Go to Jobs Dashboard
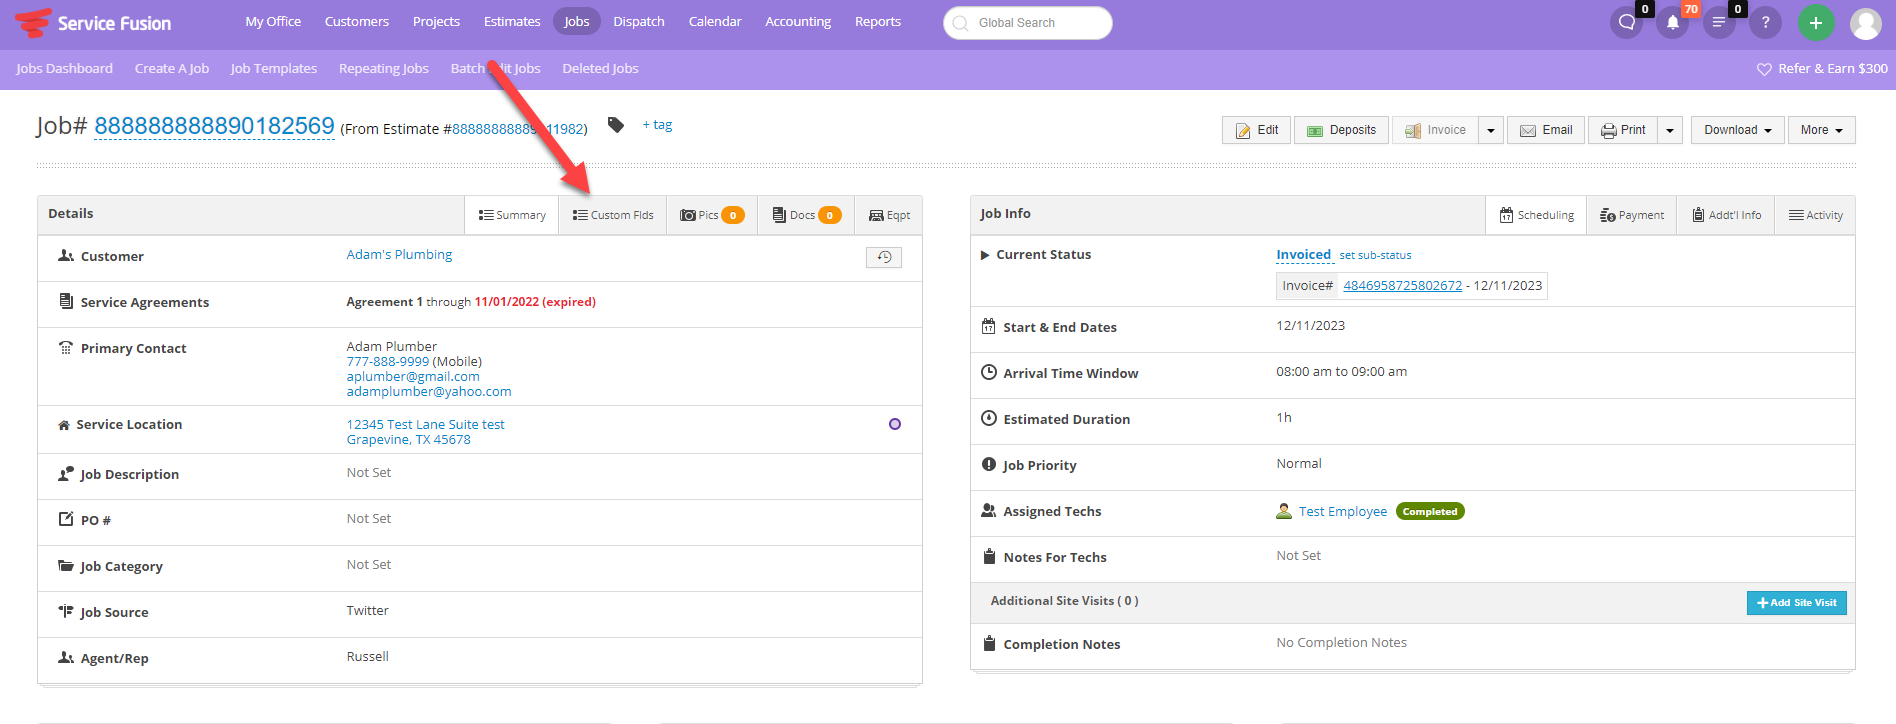 coord(64,69)
